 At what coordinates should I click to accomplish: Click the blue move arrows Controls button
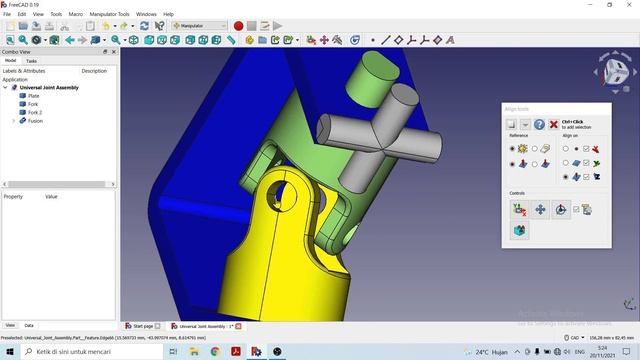click(540, 210)
